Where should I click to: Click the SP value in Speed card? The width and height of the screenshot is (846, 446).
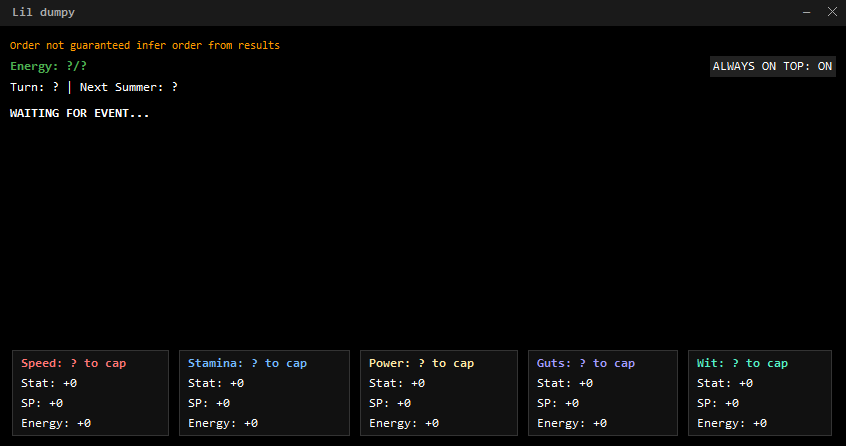point(42,403)
